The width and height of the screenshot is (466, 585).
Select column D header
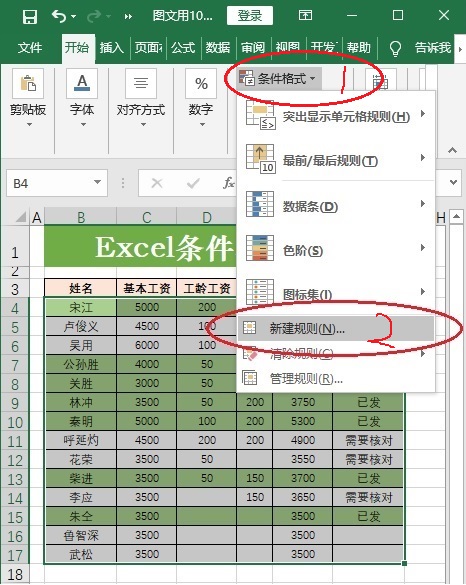tap(206, 217)
